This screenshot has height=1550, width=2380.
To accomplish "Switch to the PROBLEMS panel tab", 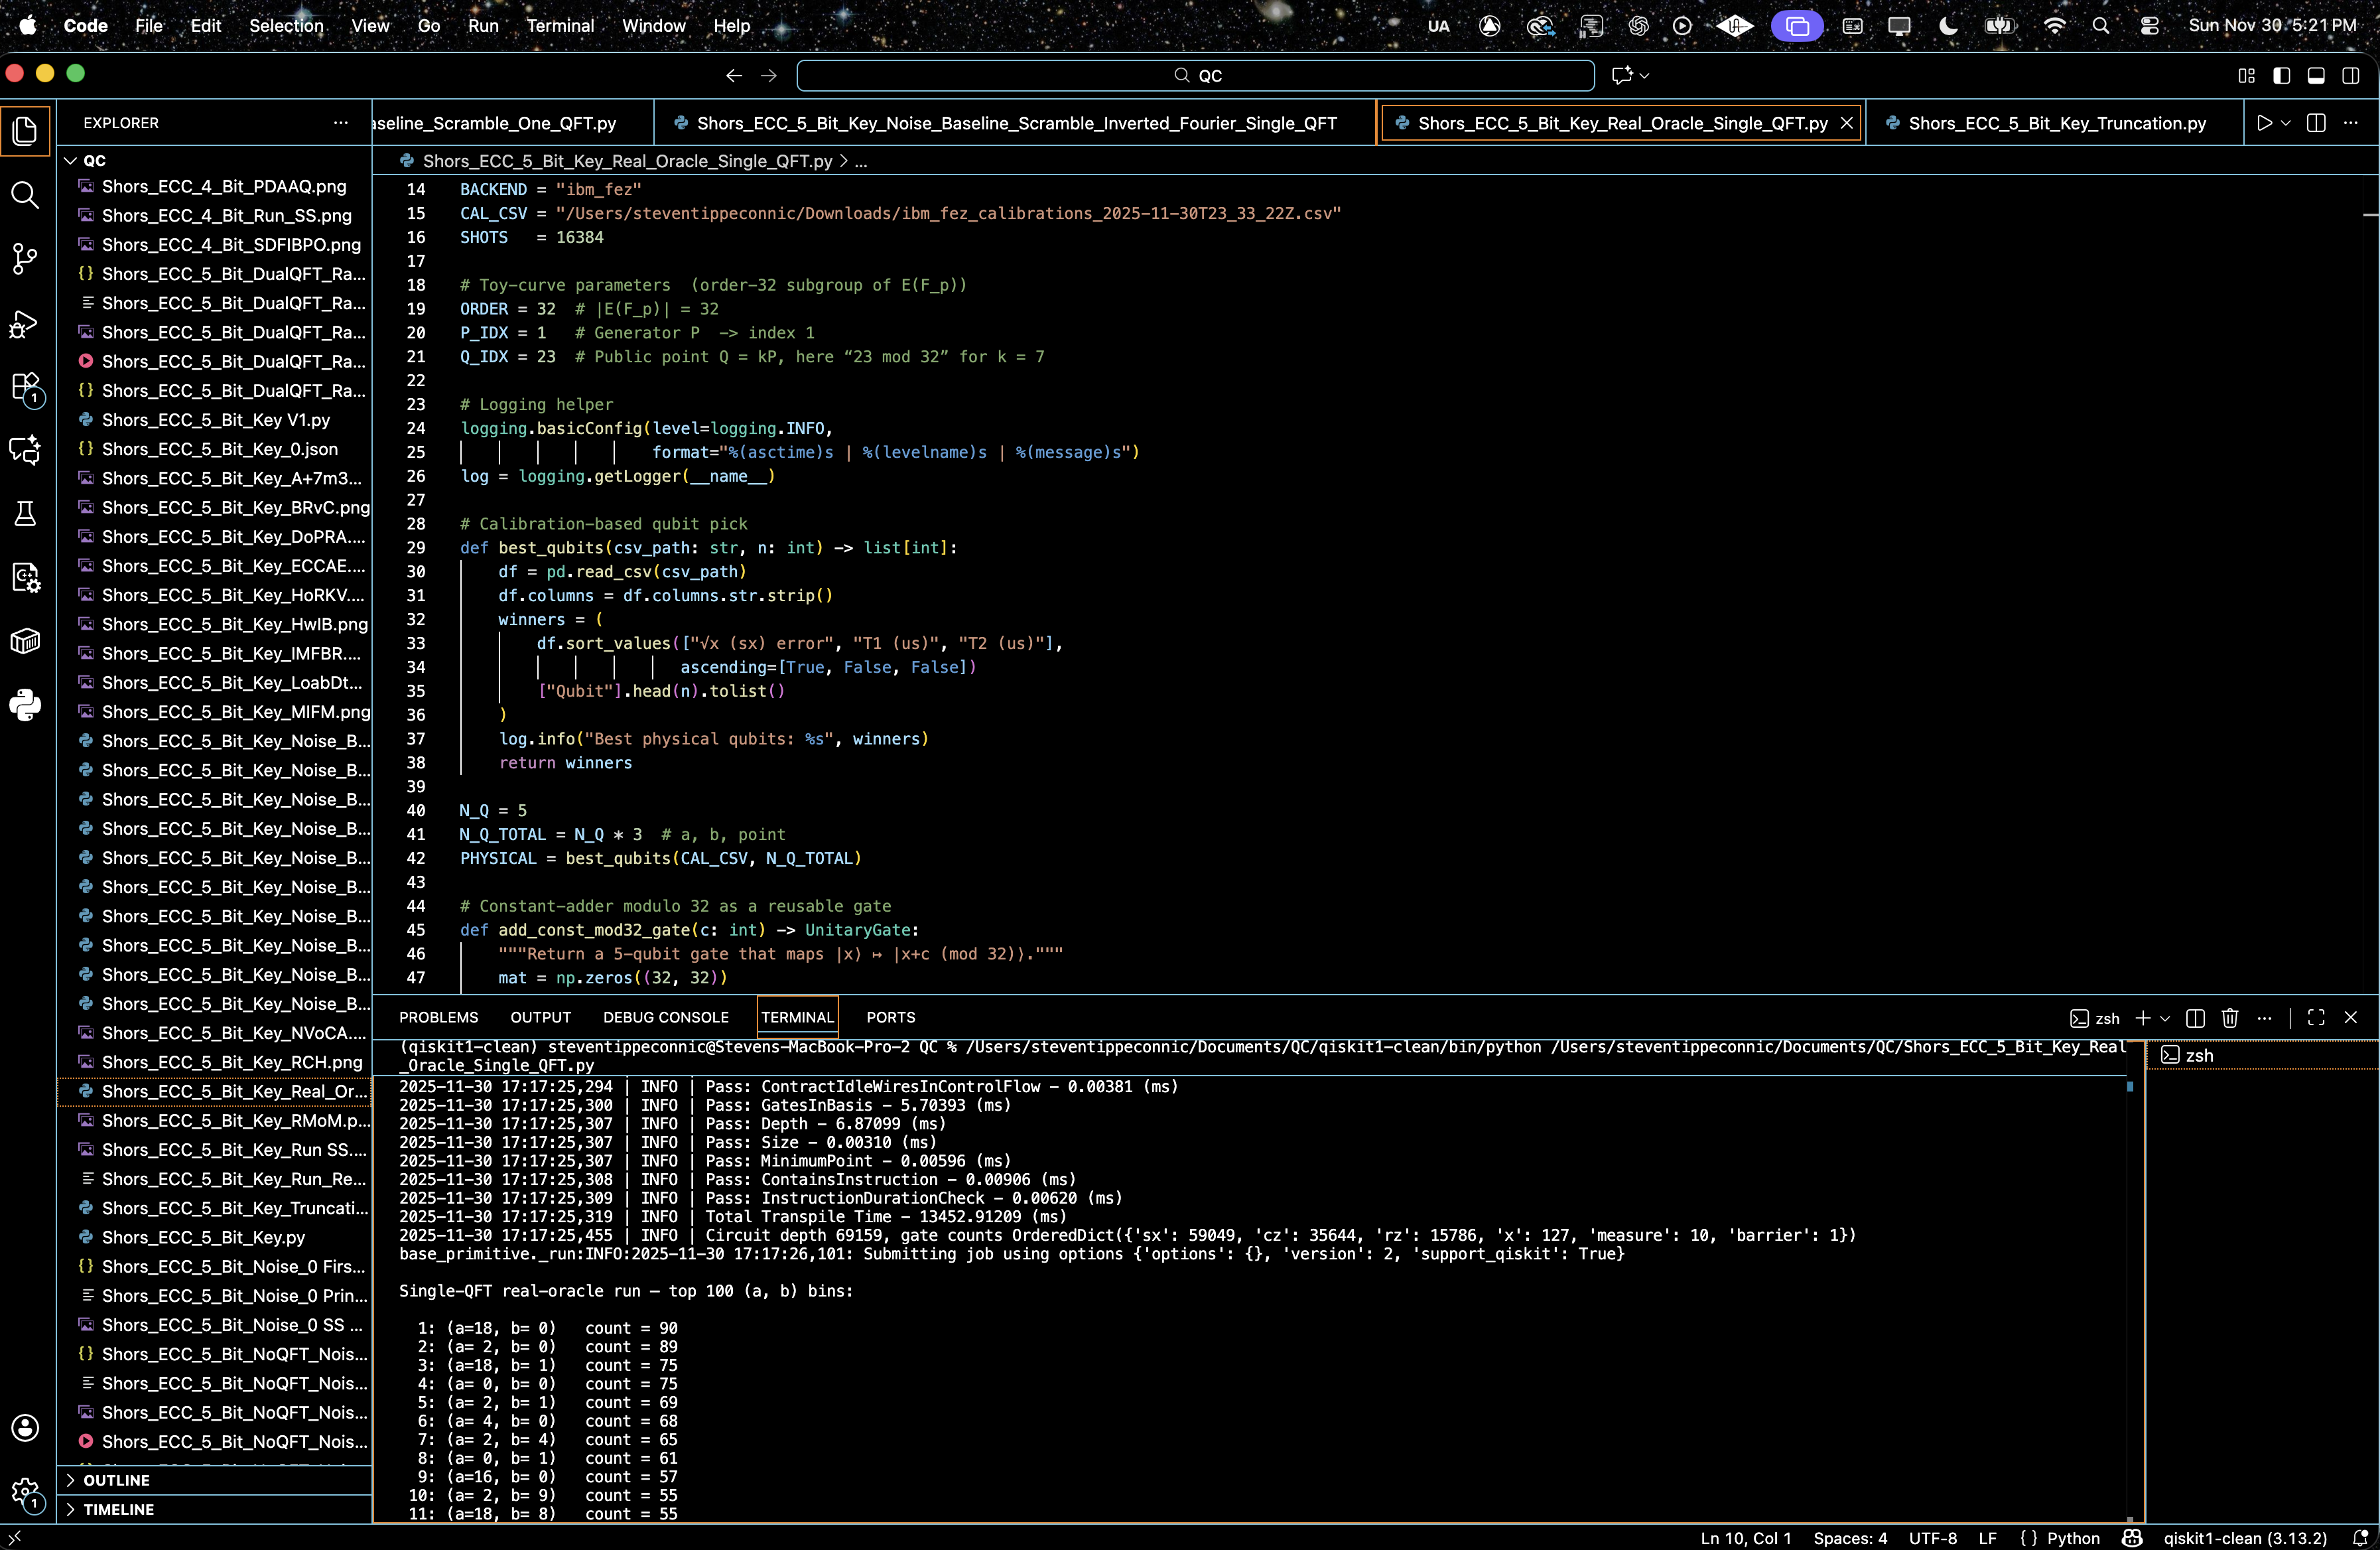I will (438, 1017).
